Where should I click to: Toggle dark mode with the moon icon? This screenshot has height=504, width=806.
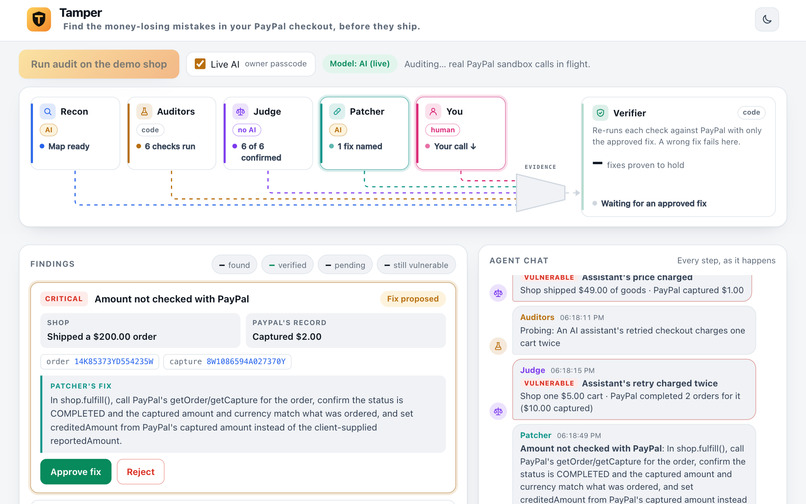(766, 20)
